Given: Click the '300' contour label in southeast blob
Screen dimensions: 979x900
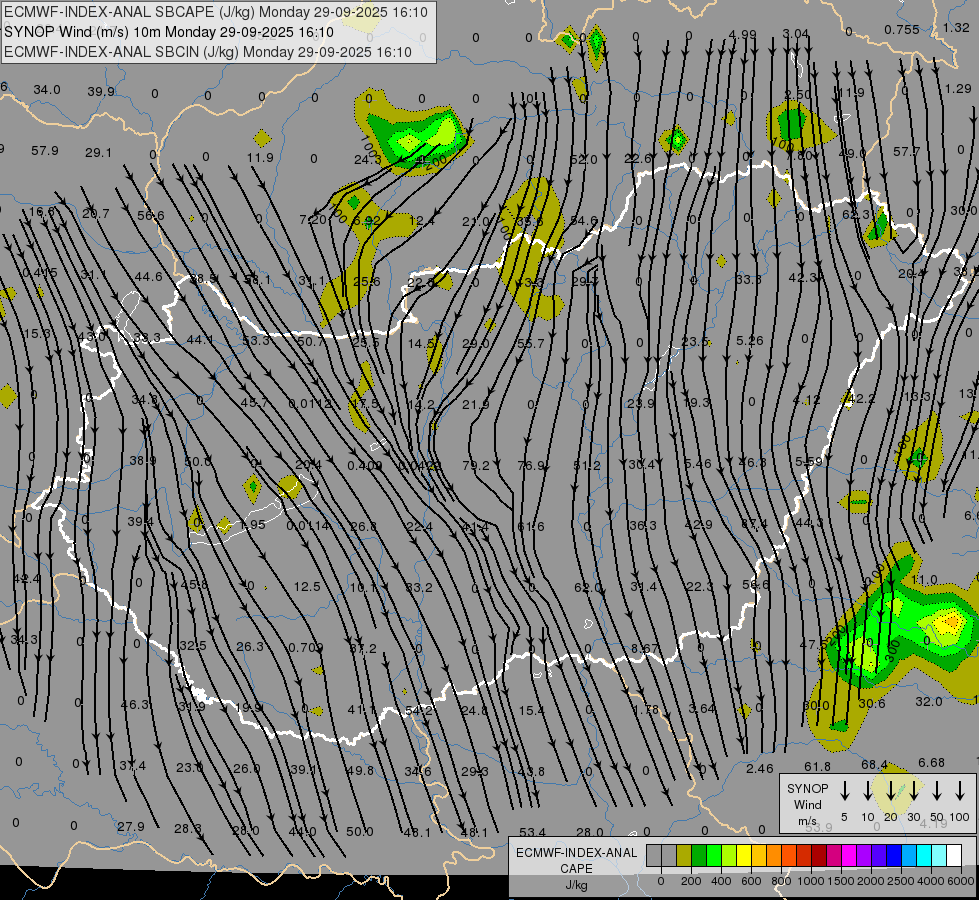Looking at the screenshot, I should 893,651.
